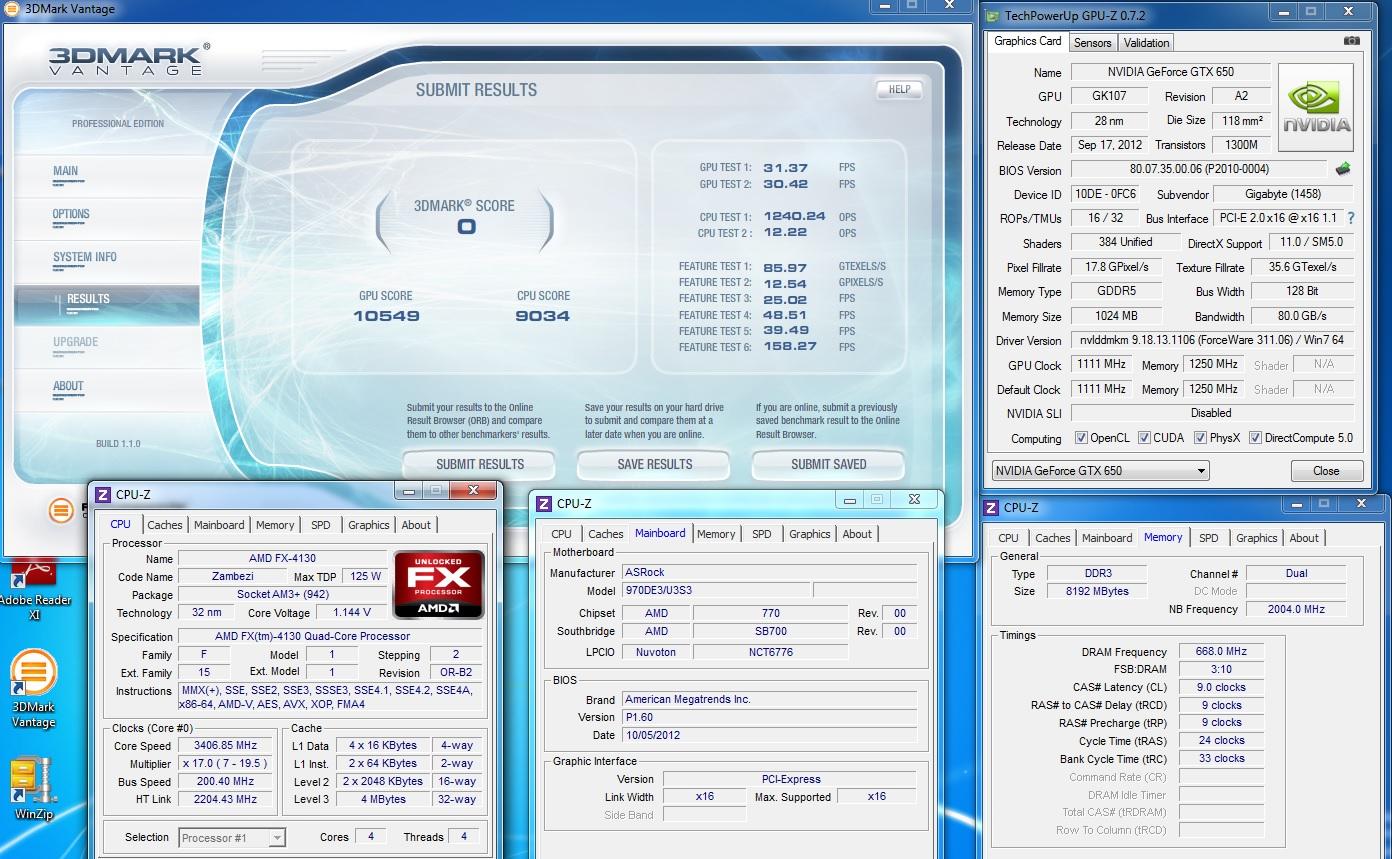Click the GPU-Z screenshot camera icon
The width and height of the screenshot is (1392, 859).
click(x=1351, y=41)
